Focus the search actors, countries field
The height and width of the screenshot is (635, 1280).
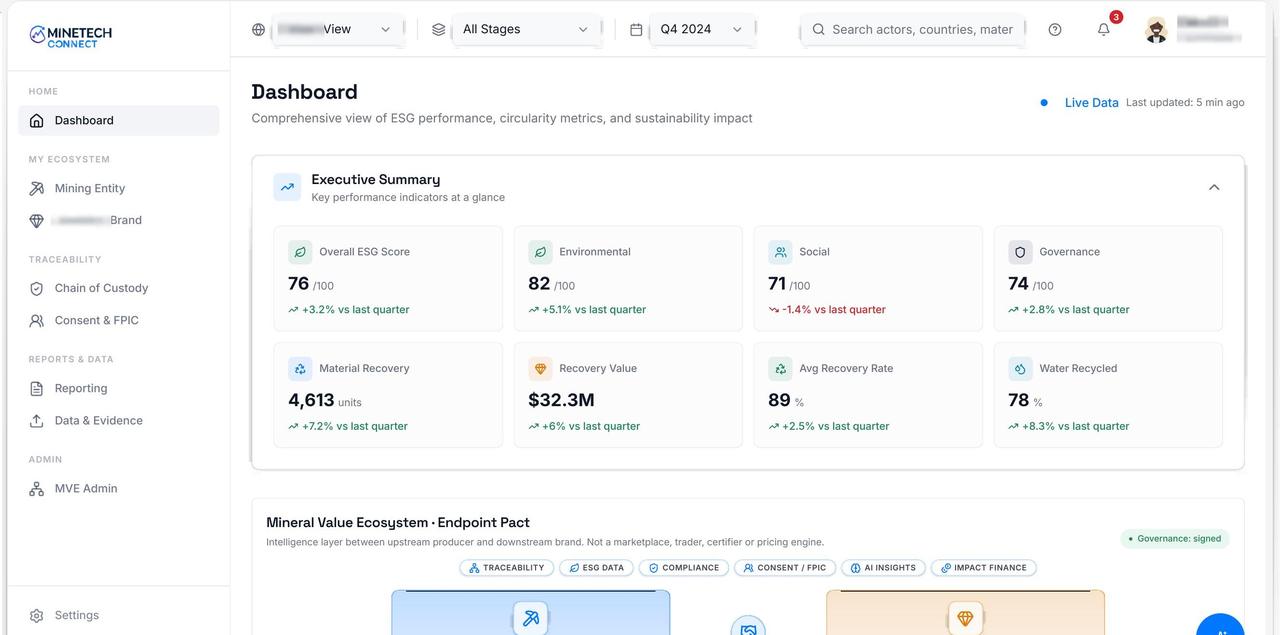click(913, 29)
